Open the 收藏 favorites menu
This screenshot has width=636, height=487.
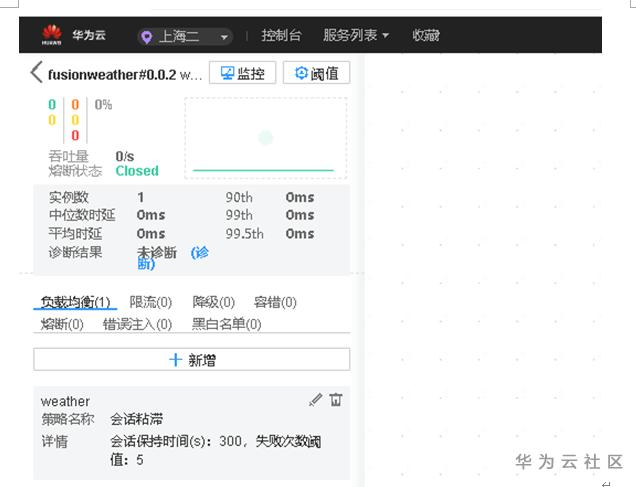pyautogui.click(x=426, y=36)
